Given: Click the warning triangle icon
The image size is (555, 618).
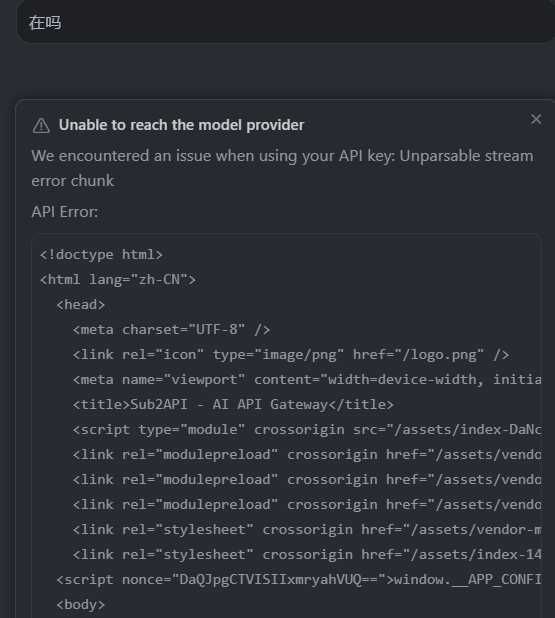Looking at the screenshot, I should [x=41, y=126].
